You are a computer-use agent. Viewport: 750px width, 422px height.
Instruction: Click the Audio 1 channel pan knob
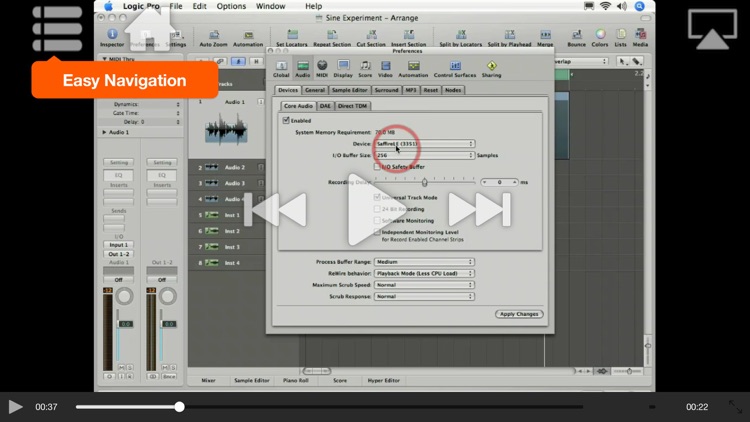pos(124,297)
